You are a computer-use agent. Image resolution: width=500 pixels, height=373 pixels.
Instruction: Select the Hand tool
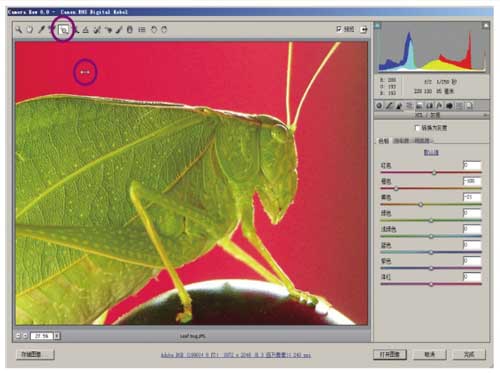[x=30, y=30]
